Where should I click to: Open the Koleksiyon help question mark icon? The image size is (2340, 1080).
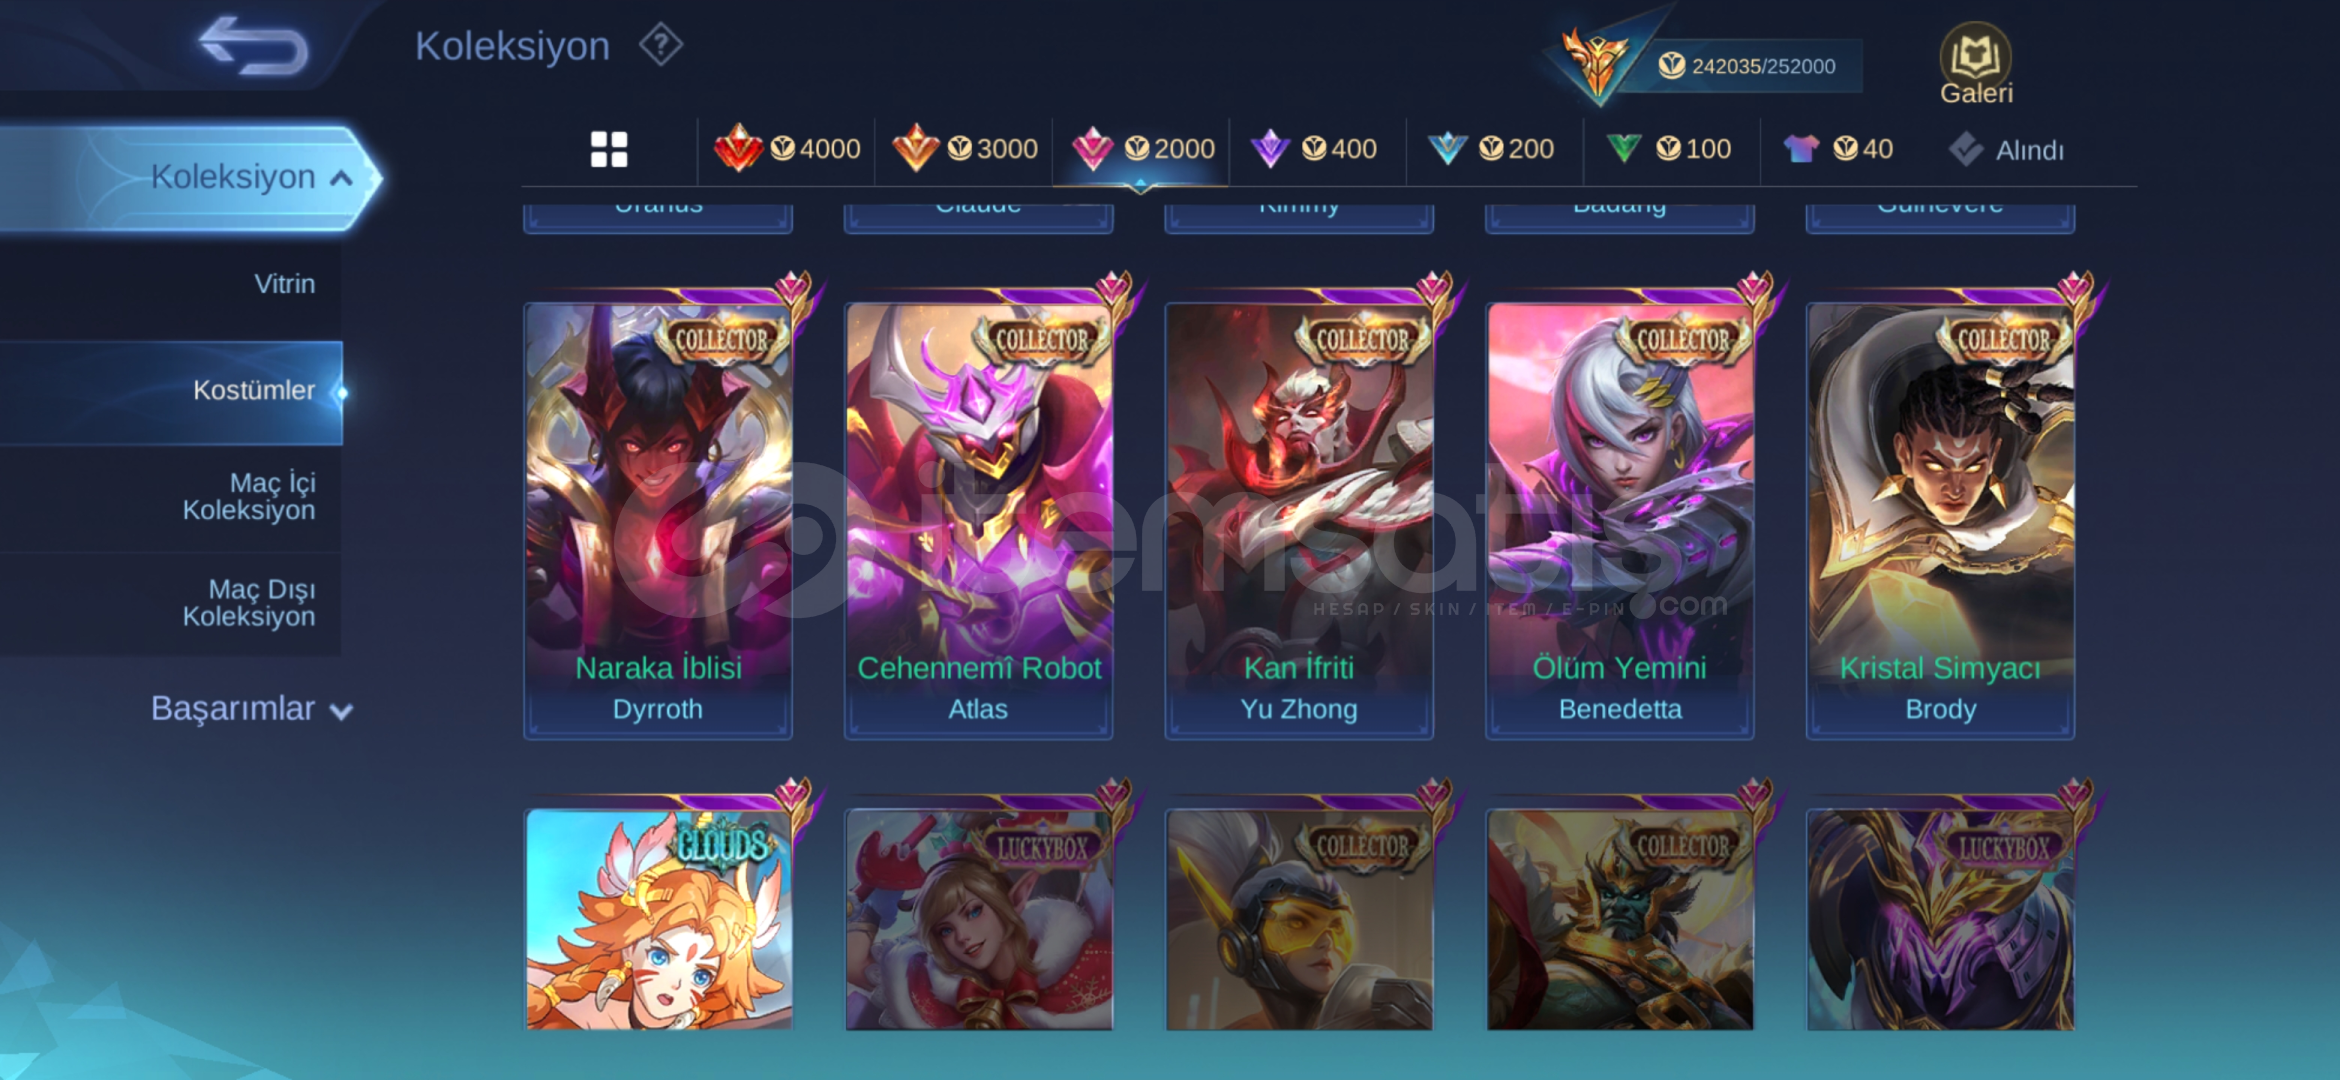coord(661,45)
